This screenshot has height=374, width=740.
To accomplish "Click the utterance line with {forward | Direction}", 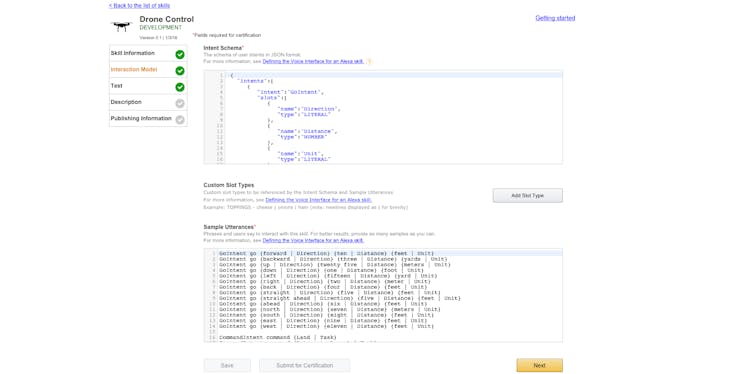I will pyautogui.click(x=326, y=254).
